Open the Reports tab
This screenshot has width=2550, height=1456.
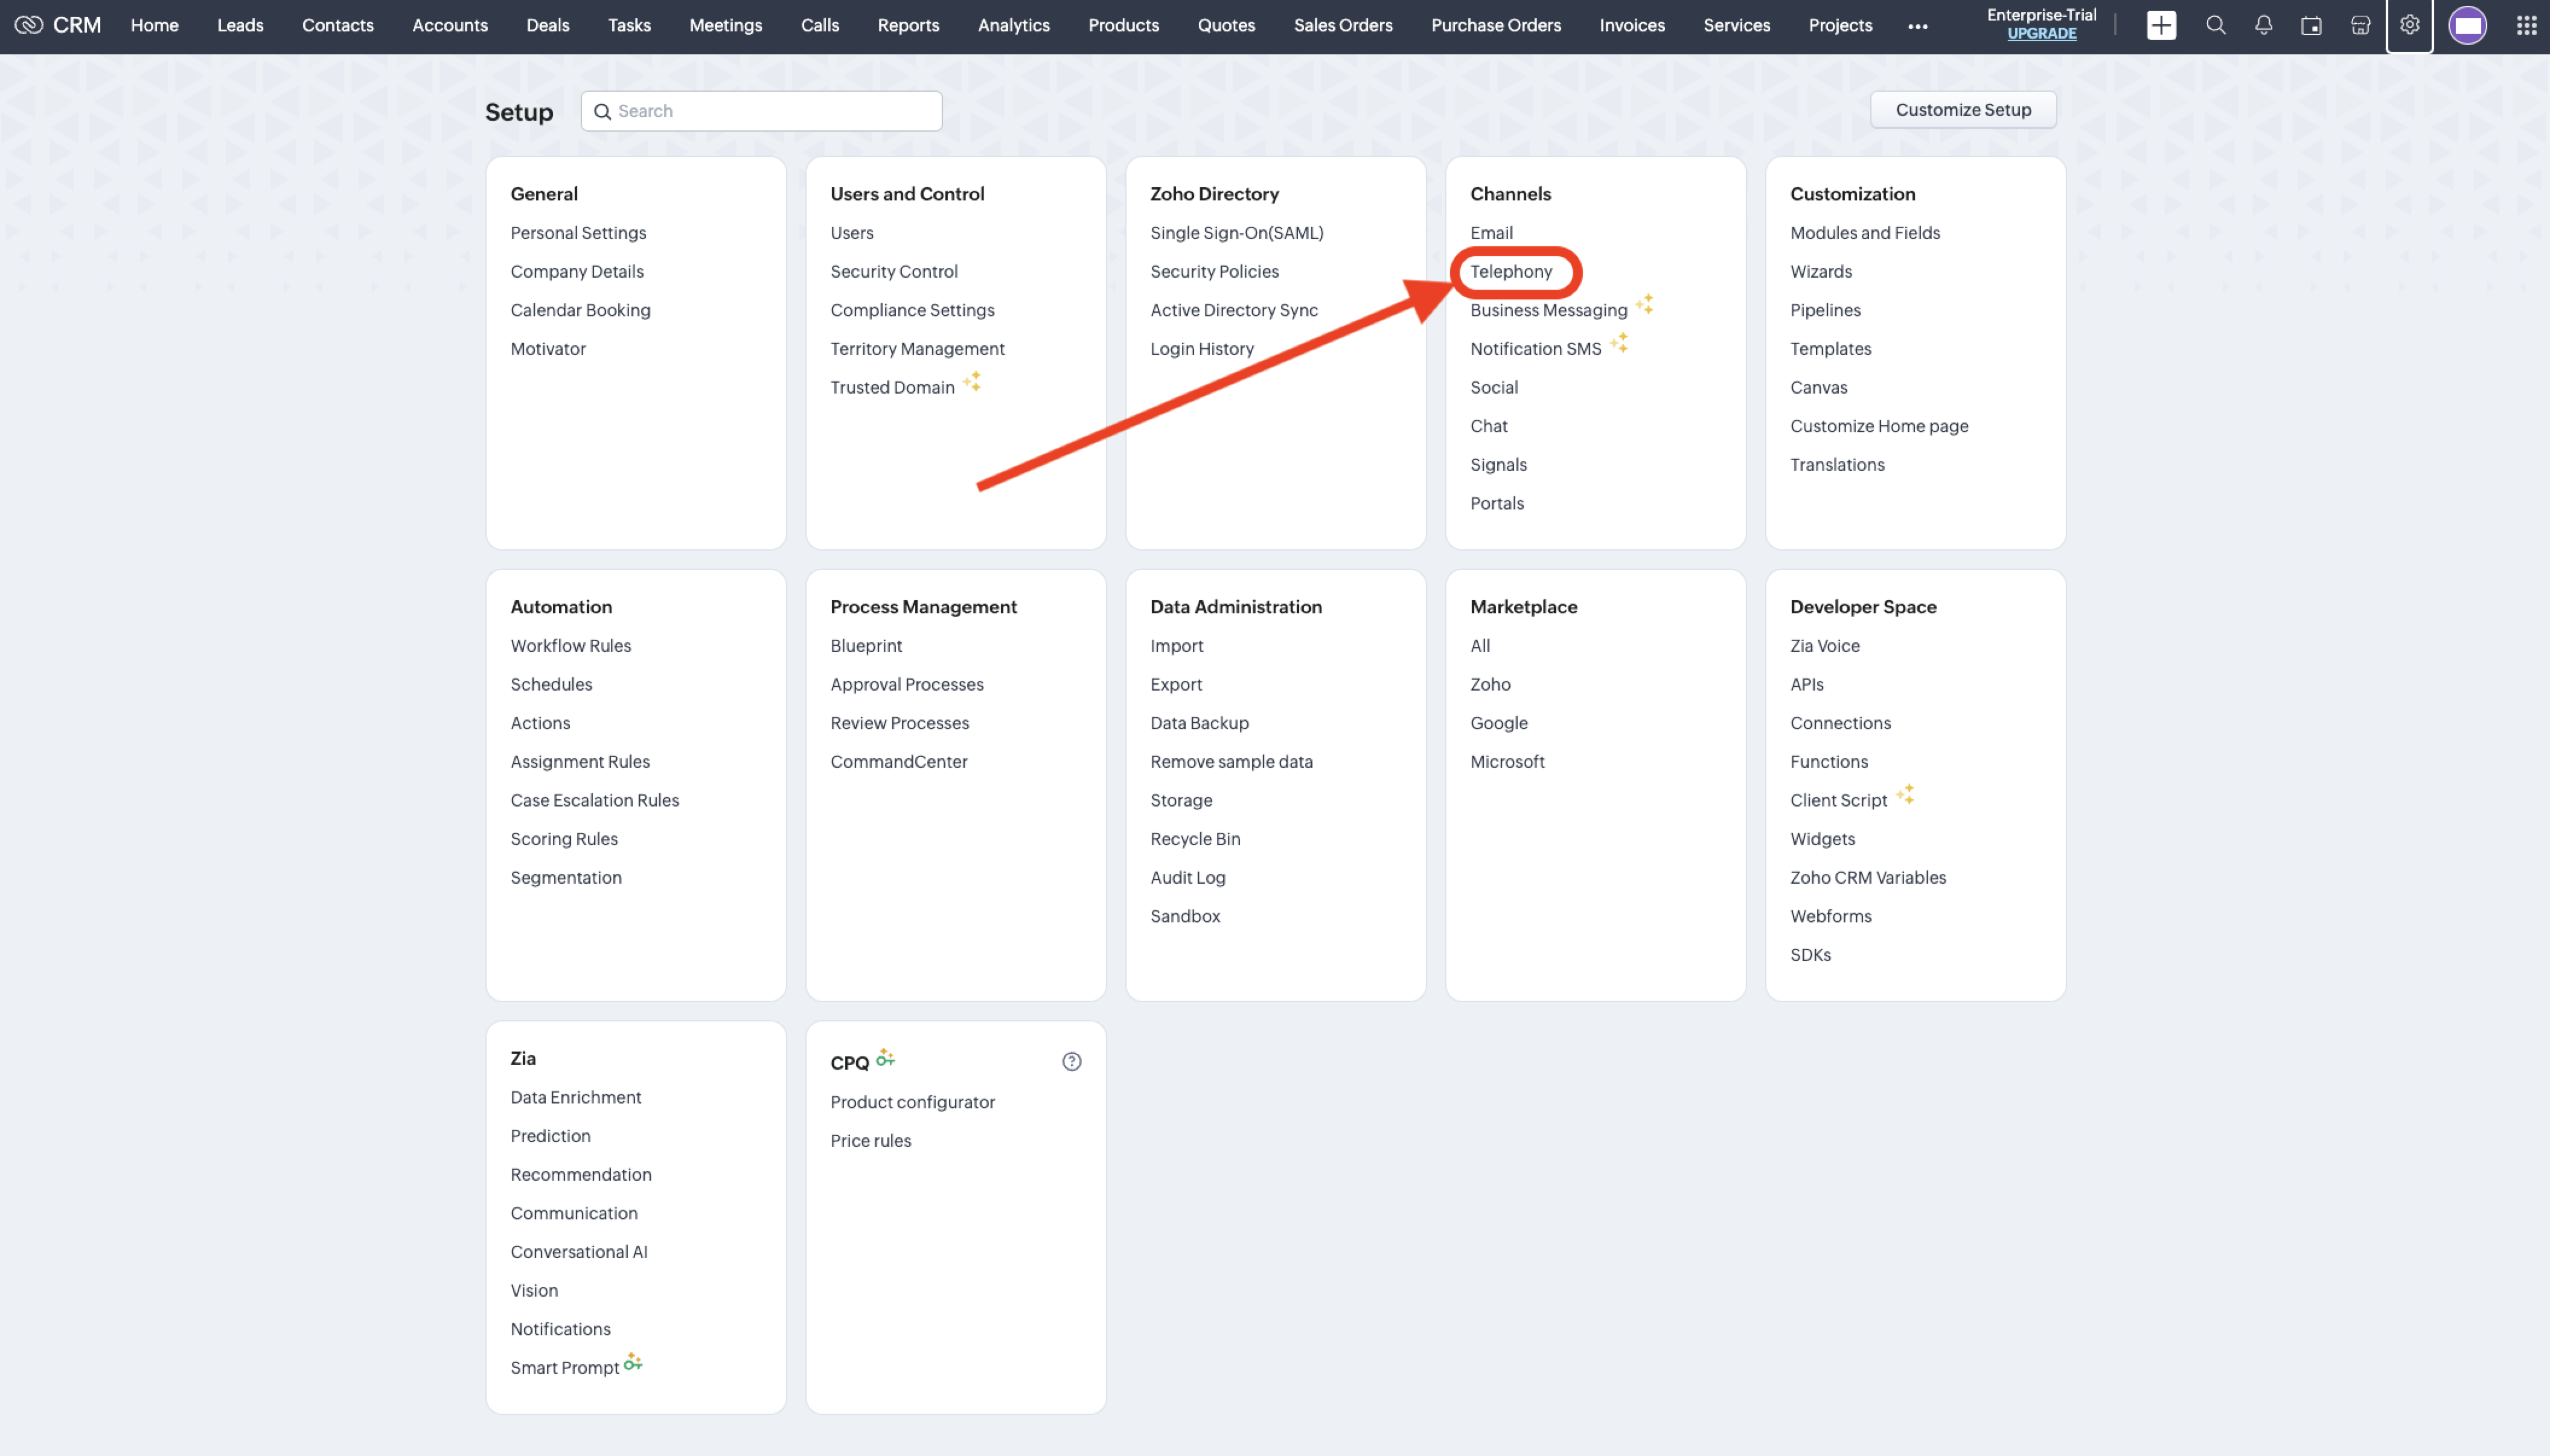[908, 25]
